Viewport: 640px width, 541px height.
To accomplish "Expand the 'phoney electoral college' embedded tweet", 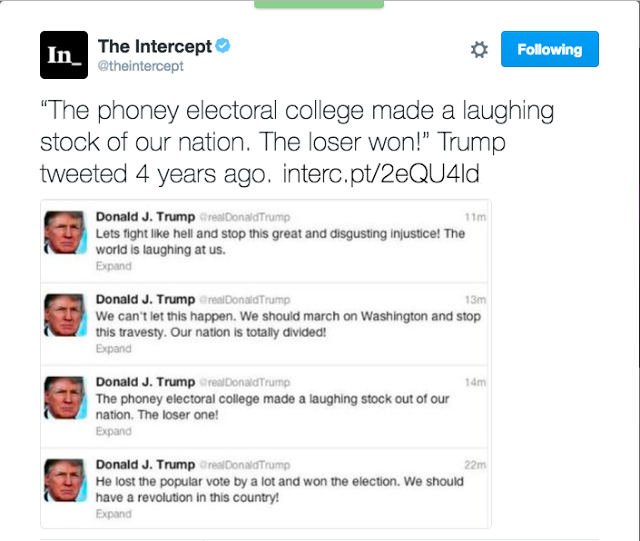I will pos(113,431).
